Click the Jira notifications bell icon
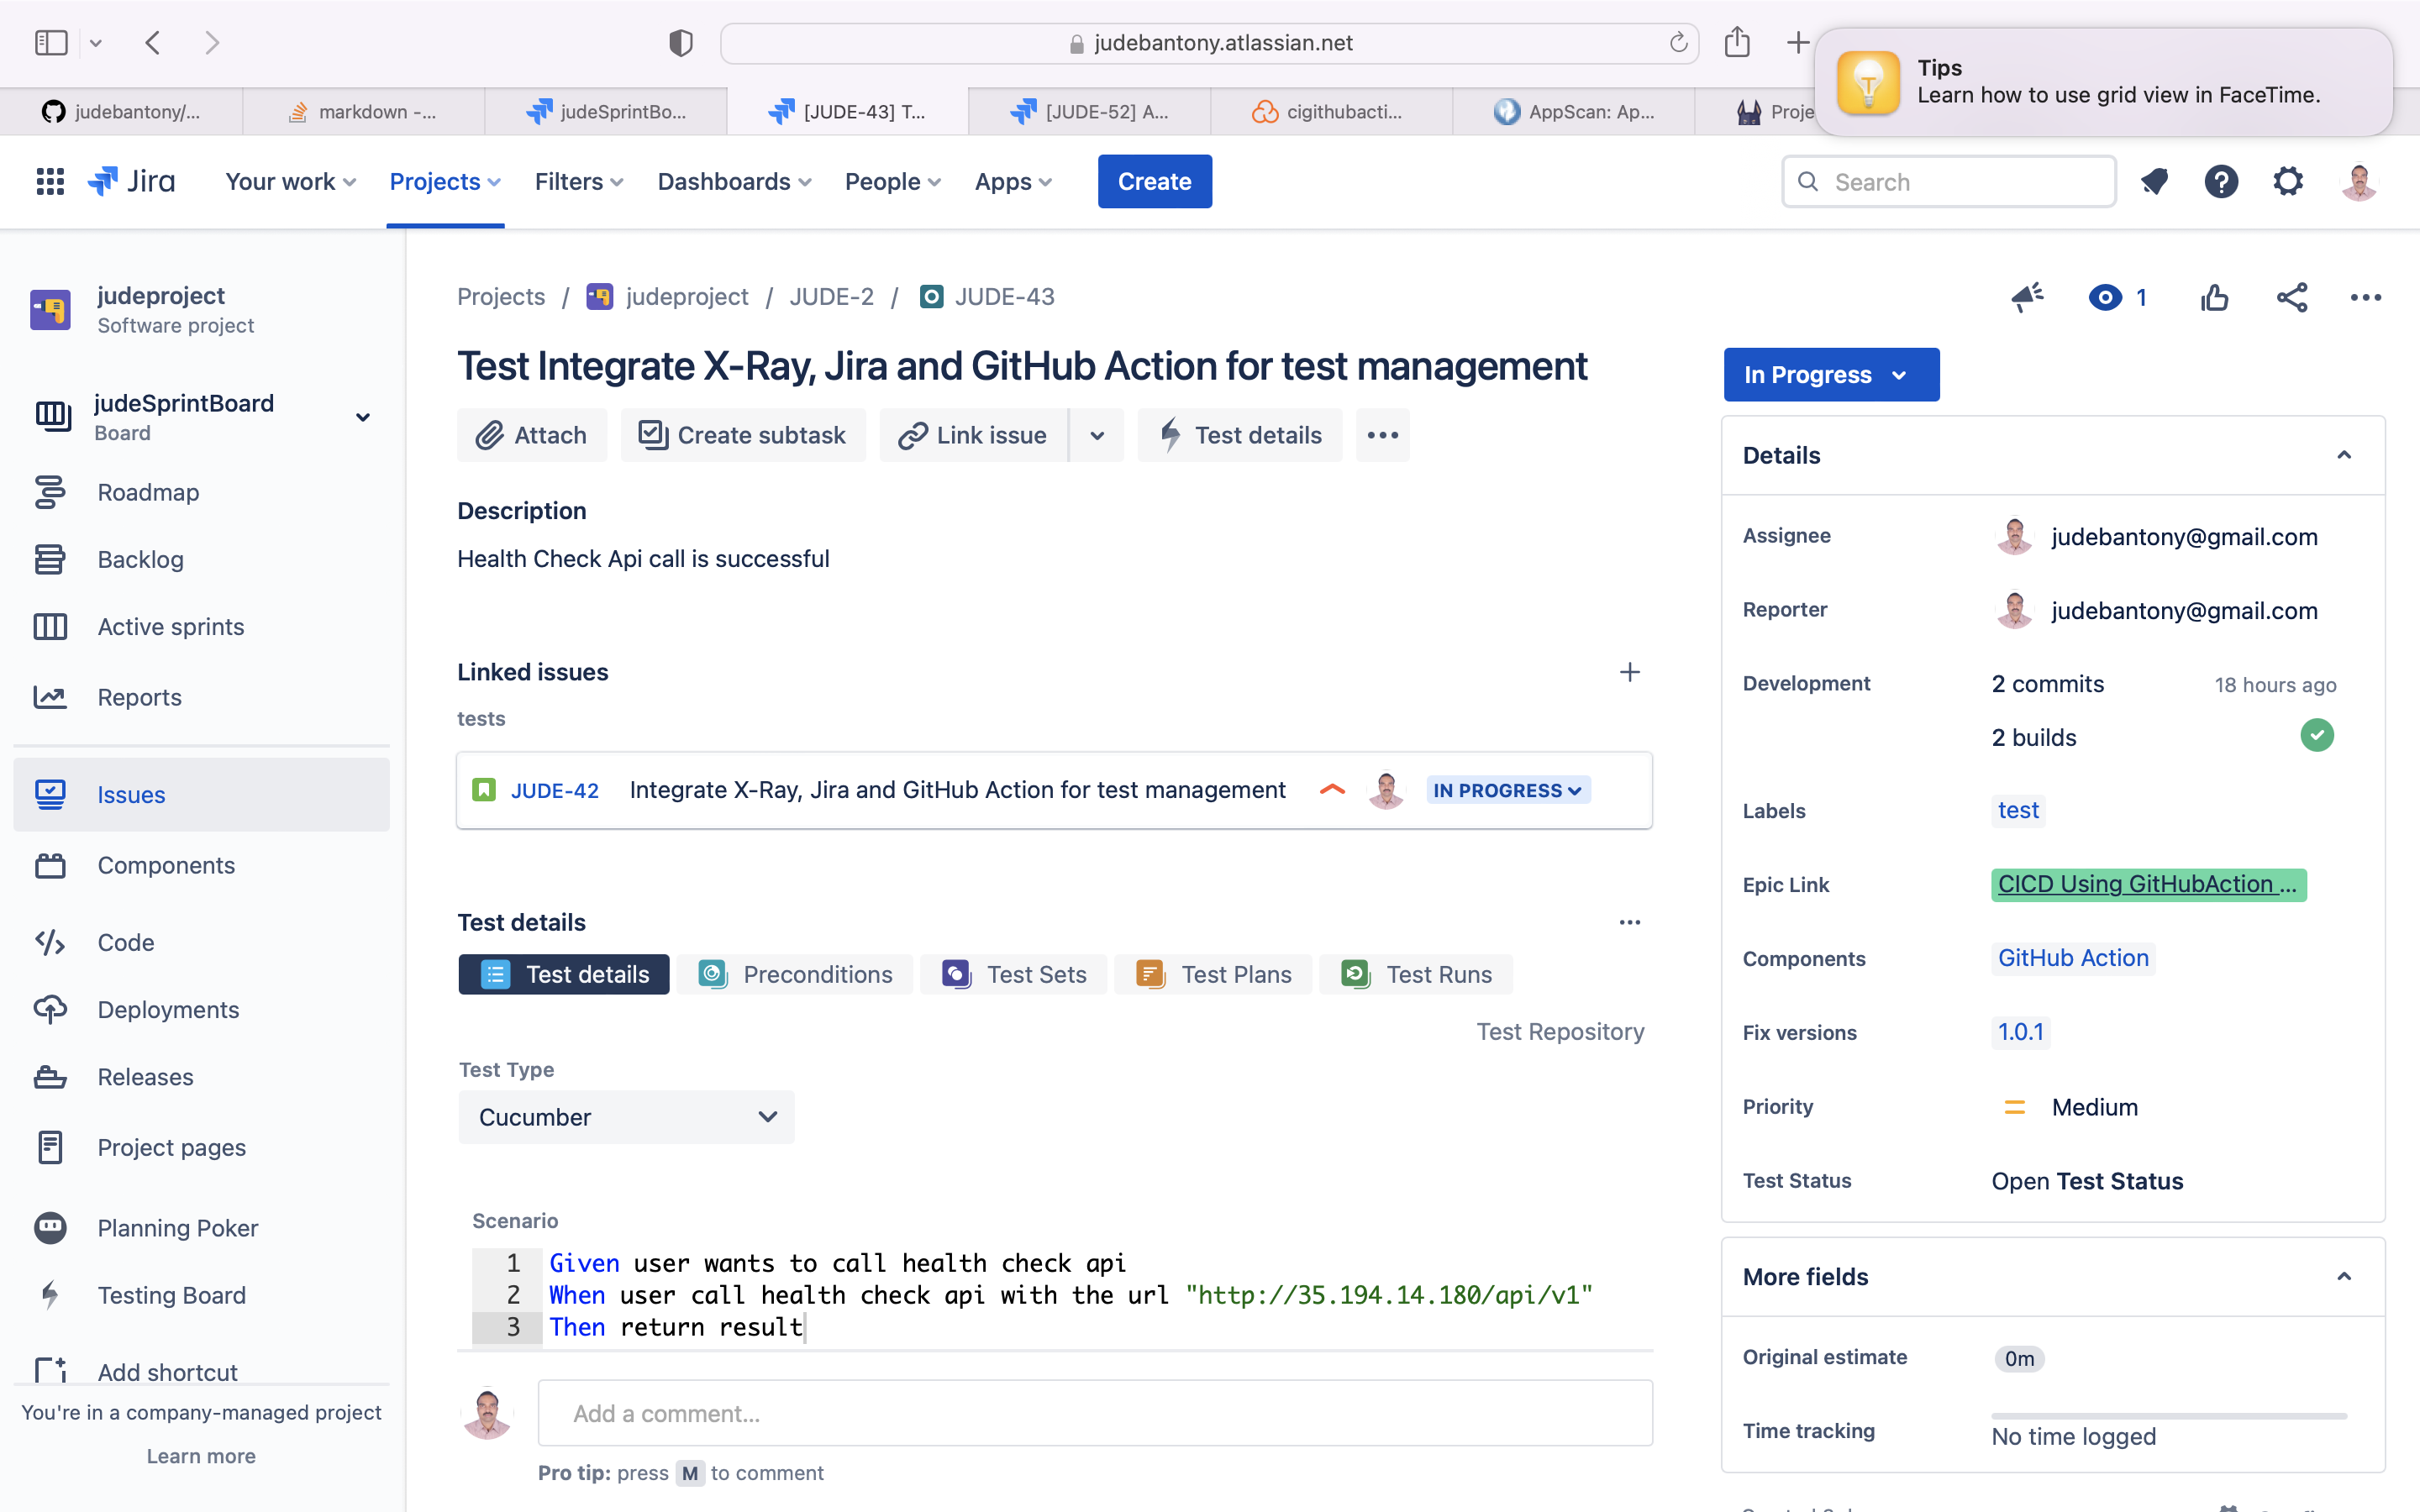Screen dimensions: 2420x1512 (2154, 182)
